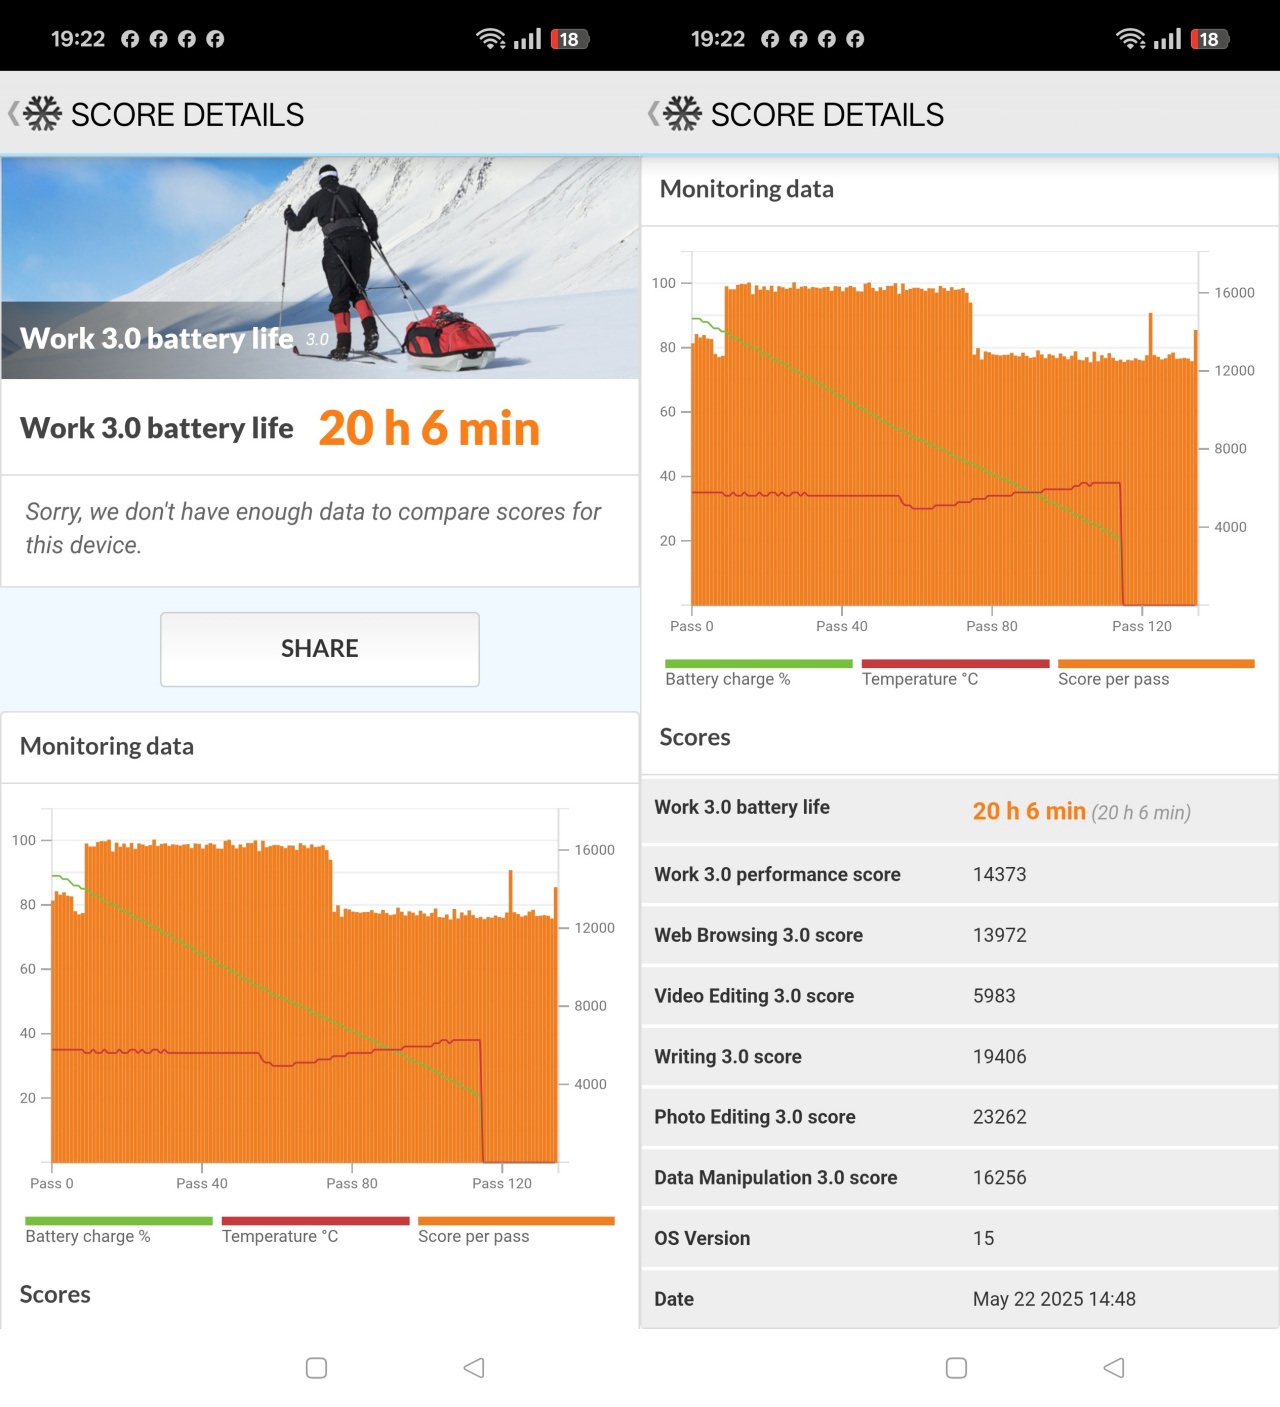Viewport: 1280px width, 1407px height.
Task: Select the Video Editing 3.0 score row
Action: (x=959, y=996)
